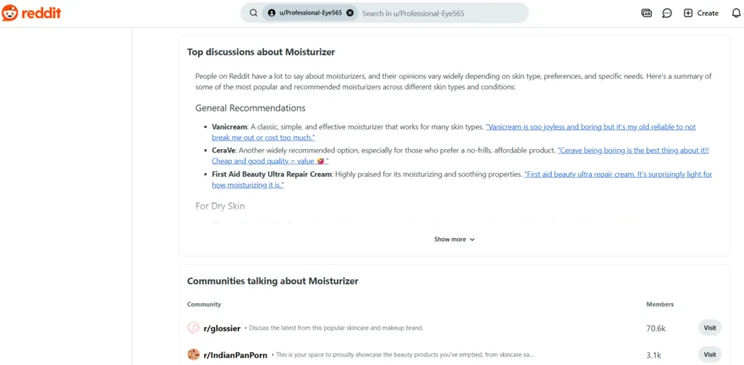Visit the r/glossier community
The image size is (744, 365).
point(709,328)
